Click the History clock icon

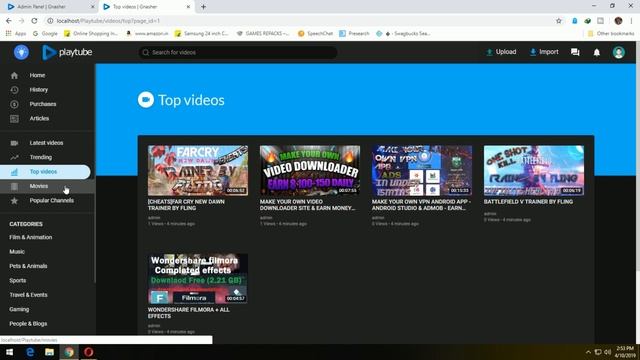tap(14, 90)
